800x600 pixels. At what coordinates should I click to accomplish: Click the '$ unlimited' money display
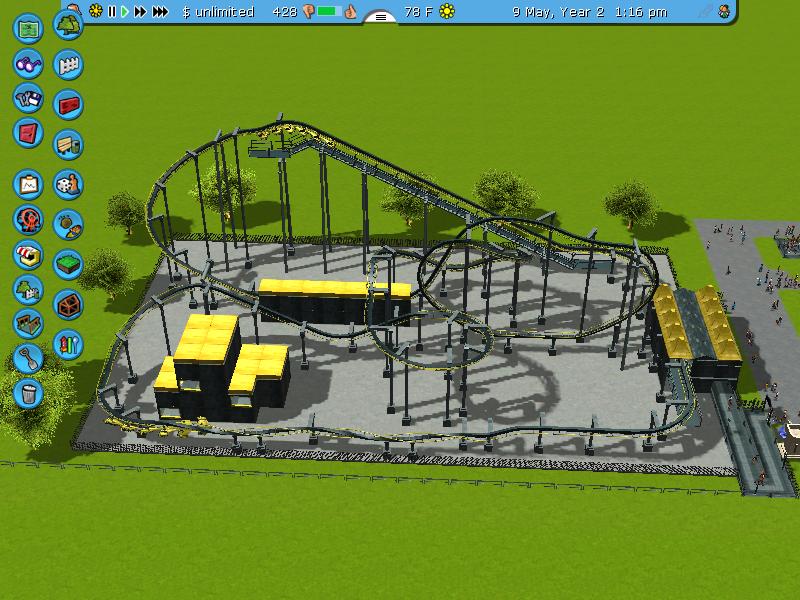coord(218,12)
